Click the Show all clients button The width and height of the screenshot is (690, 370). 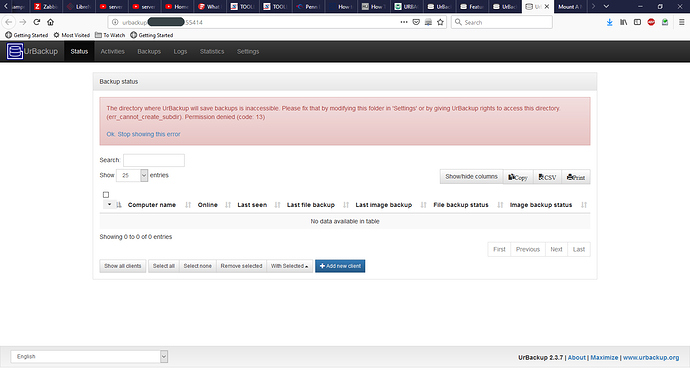coord(123,266)
